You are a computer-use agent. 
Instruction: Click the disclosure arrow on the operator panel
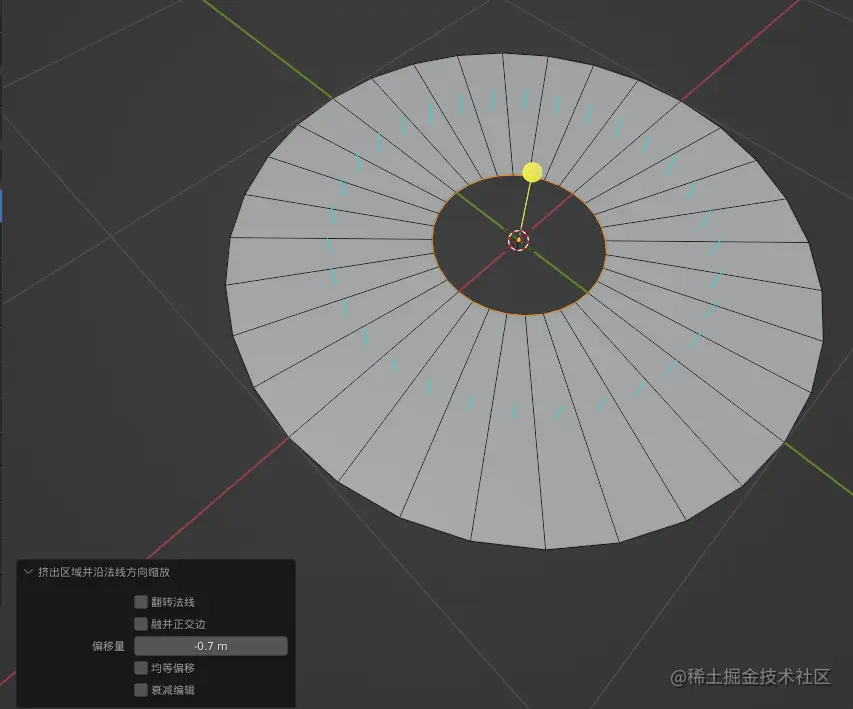[x=28, y=571]
